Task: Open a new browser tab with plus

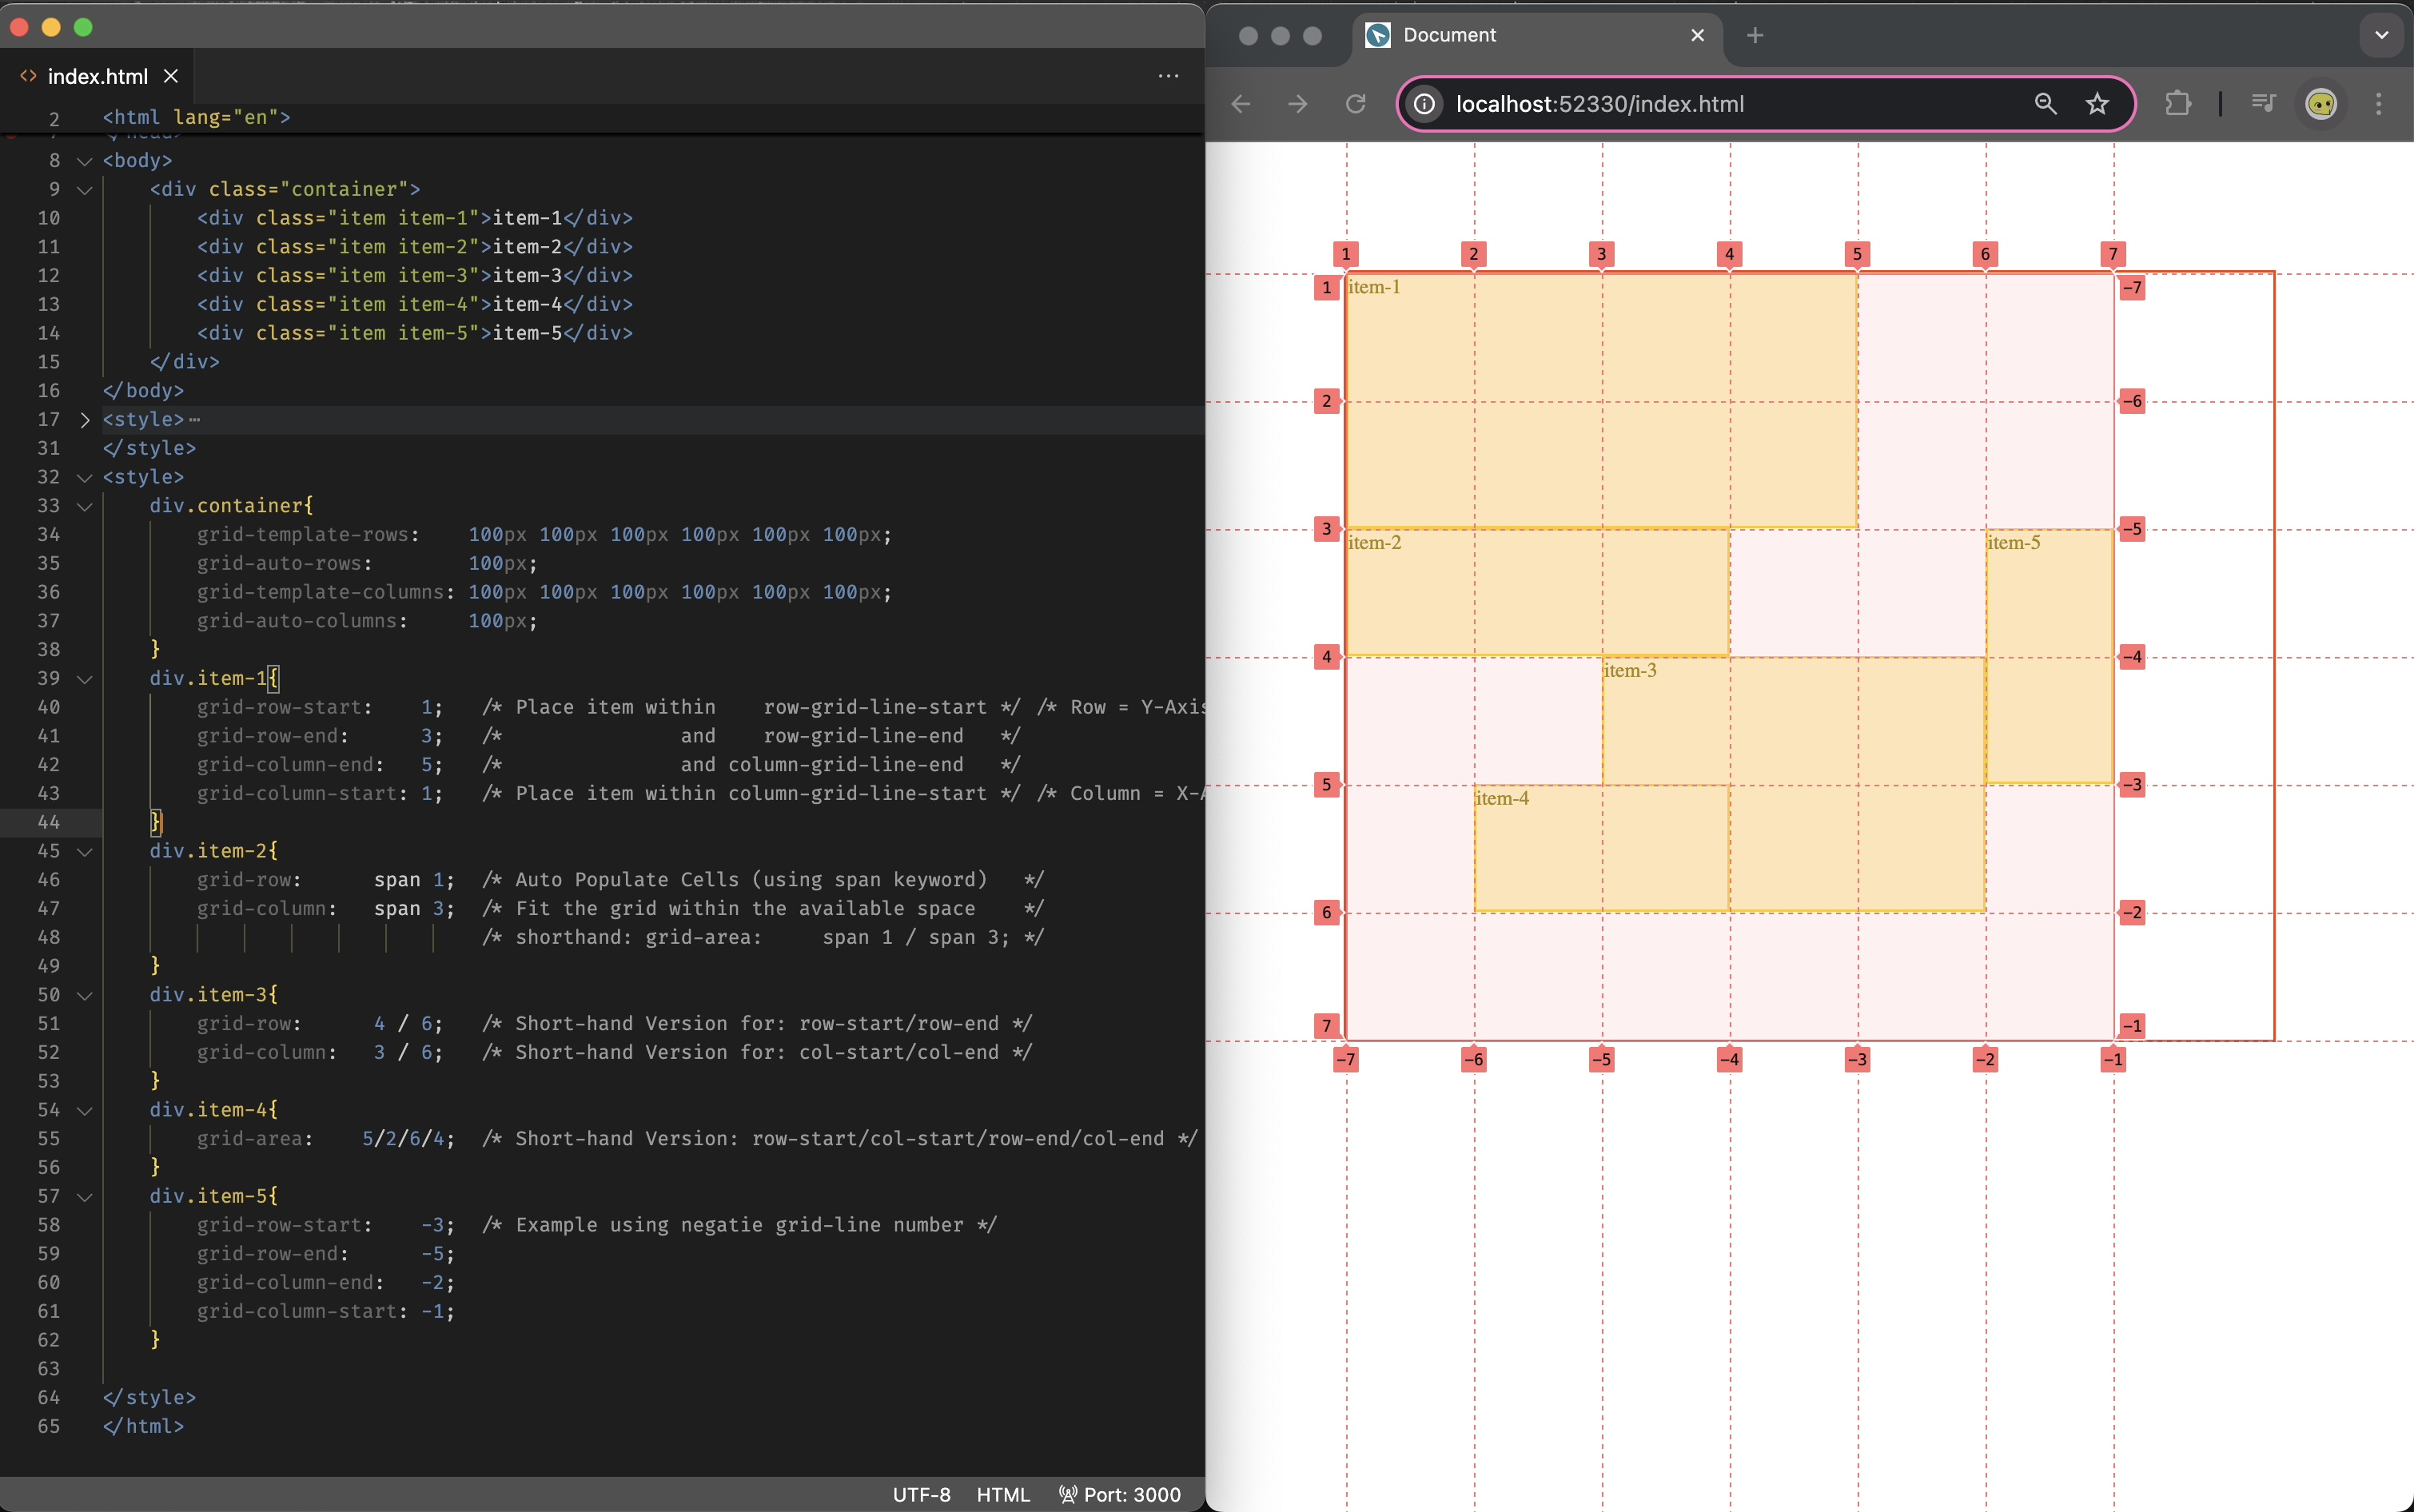Action: pos(1755,36)
